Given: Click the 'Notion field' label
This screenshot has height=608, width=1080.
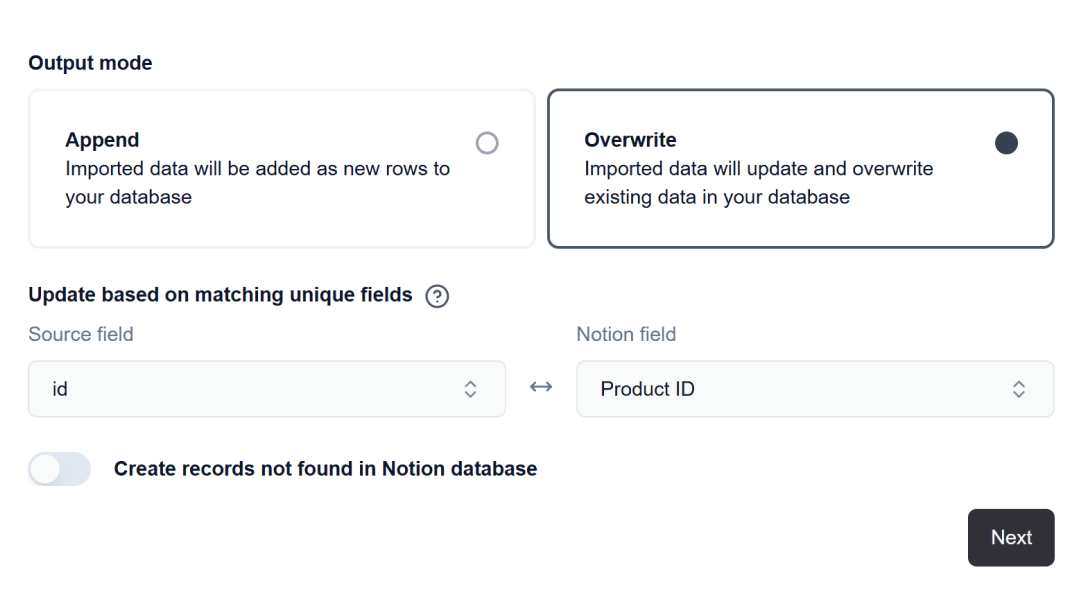Looking at the screenshot, I should pyautogui.click(x=626, y=335).
